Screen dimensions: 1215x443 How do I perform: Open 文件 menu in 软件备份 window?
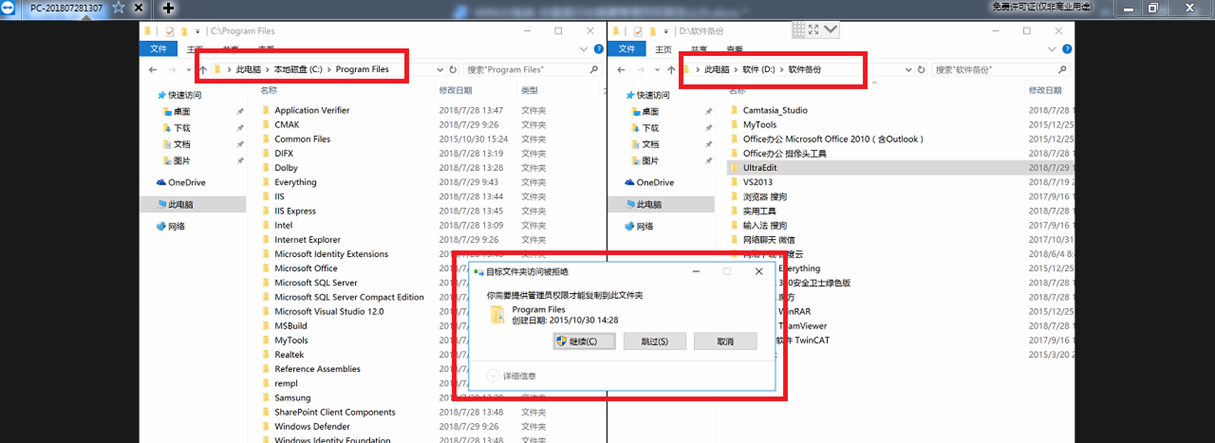626,49
